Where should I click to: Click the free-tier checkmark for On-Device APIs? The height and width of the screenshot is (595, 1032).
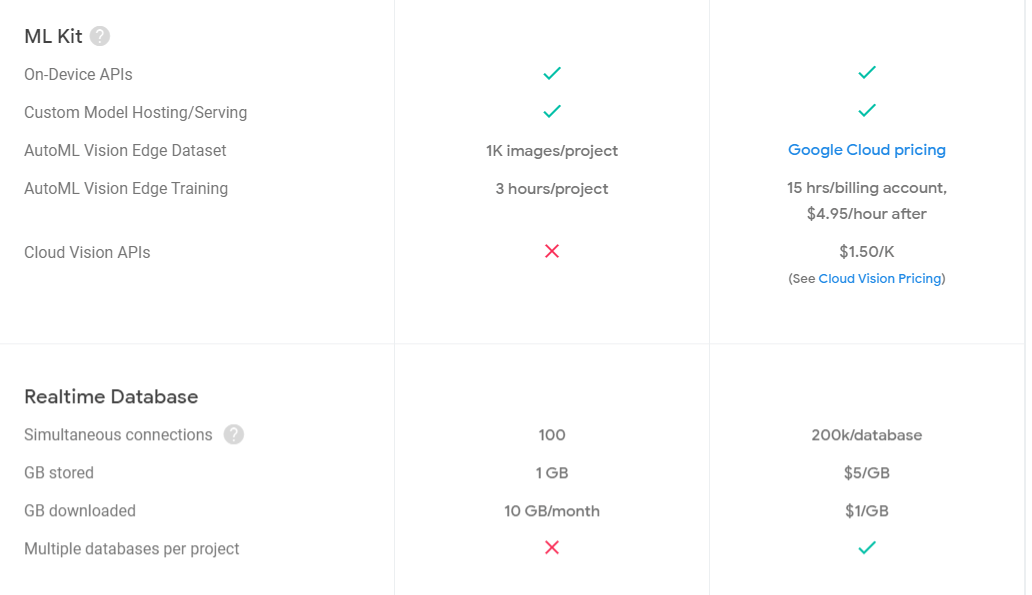552,73
